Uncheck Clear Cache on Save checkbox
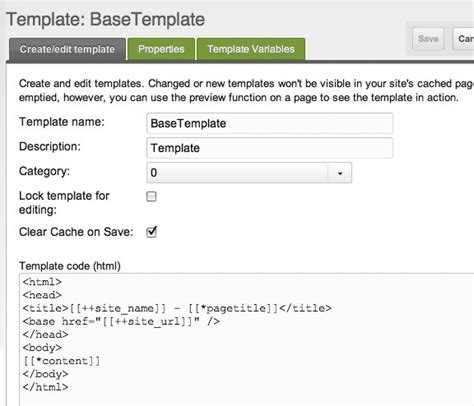Screen dimensions: 474x406 (x=151, y=232)
